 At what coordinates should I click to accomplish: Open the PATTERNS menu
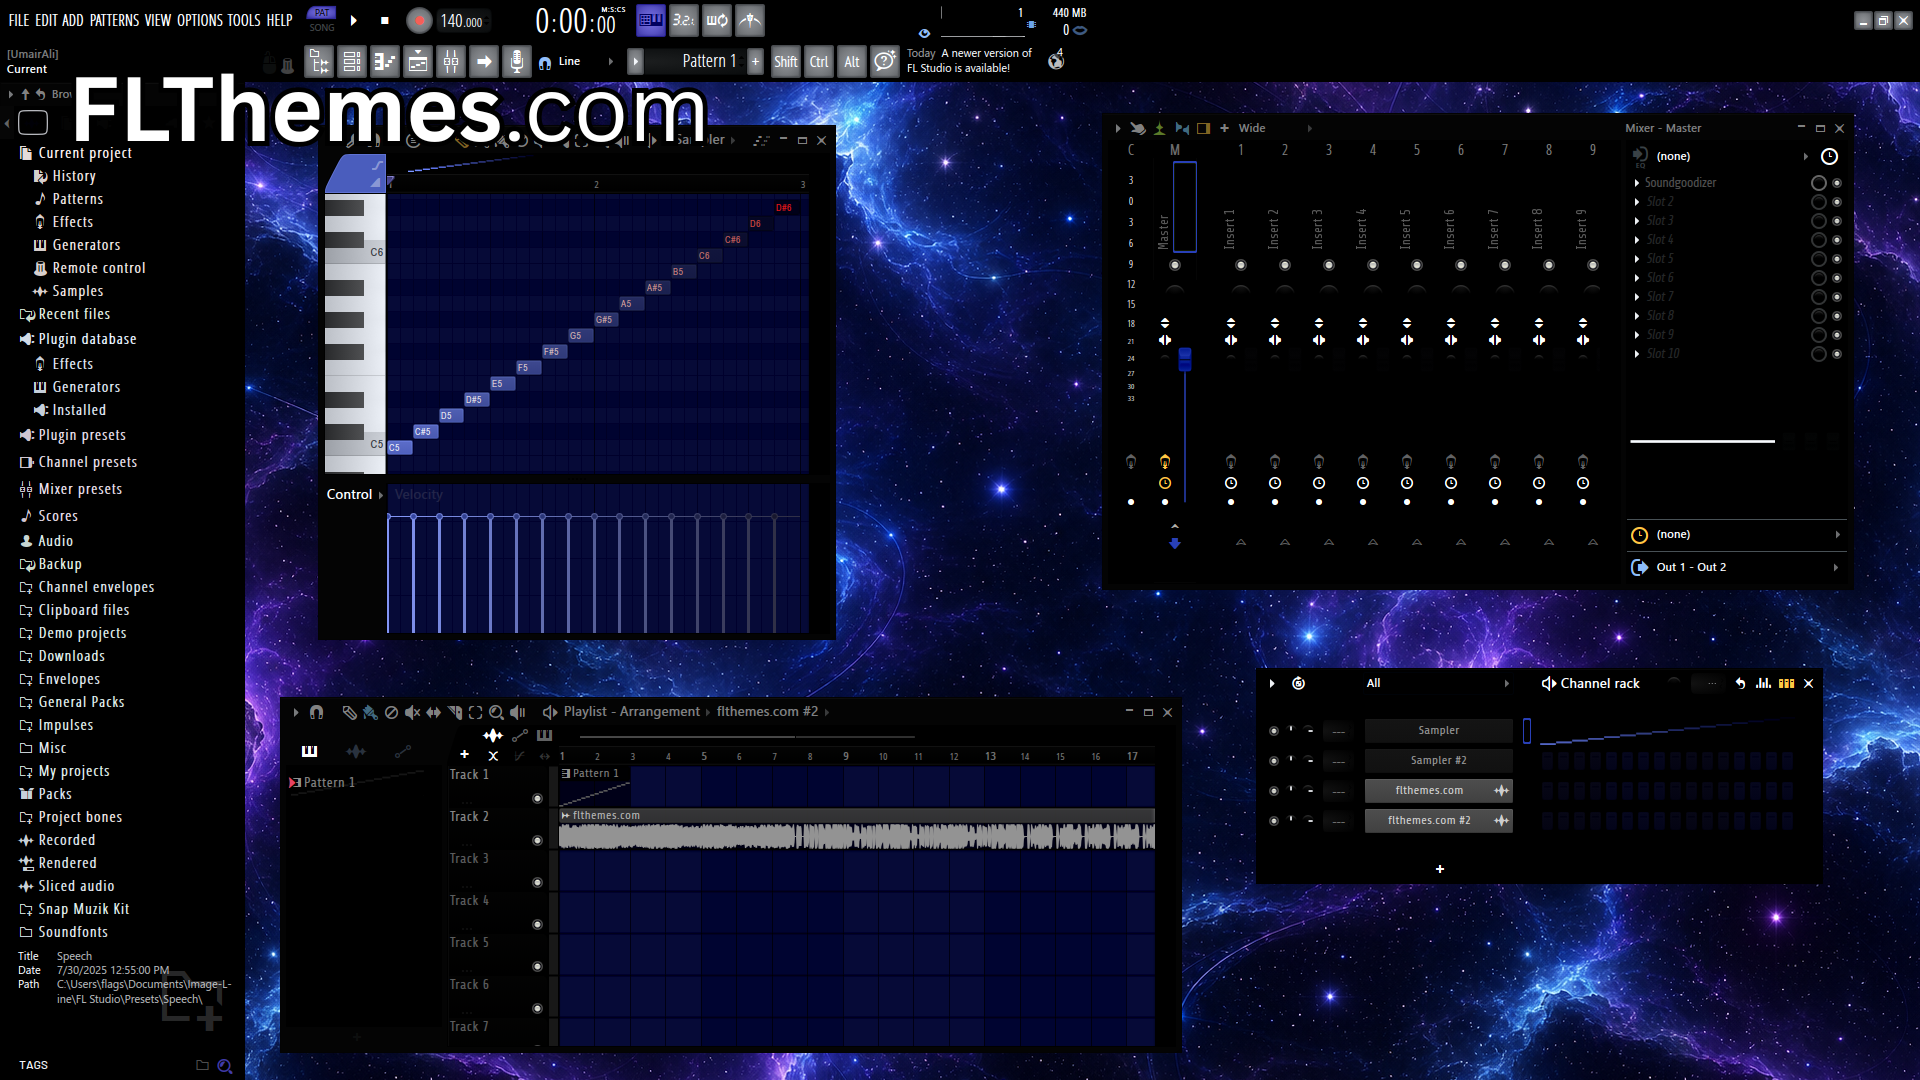pos(115,20)
